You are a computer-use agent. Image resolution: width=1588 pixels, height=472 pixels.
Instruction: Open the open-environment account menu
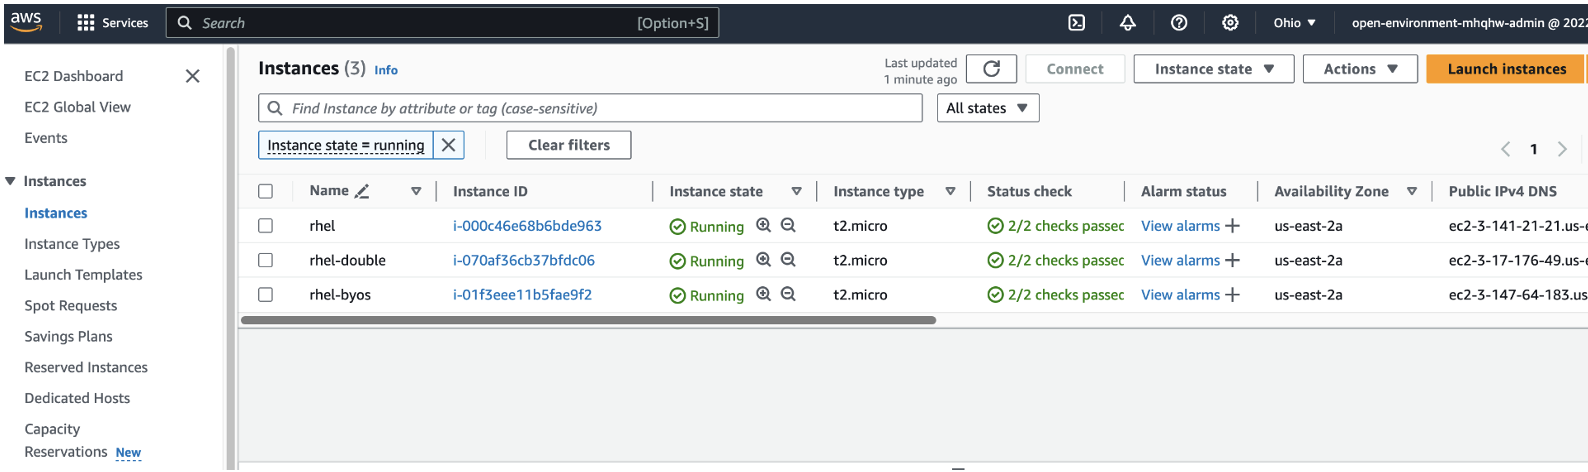click(x=1468, y=23)
